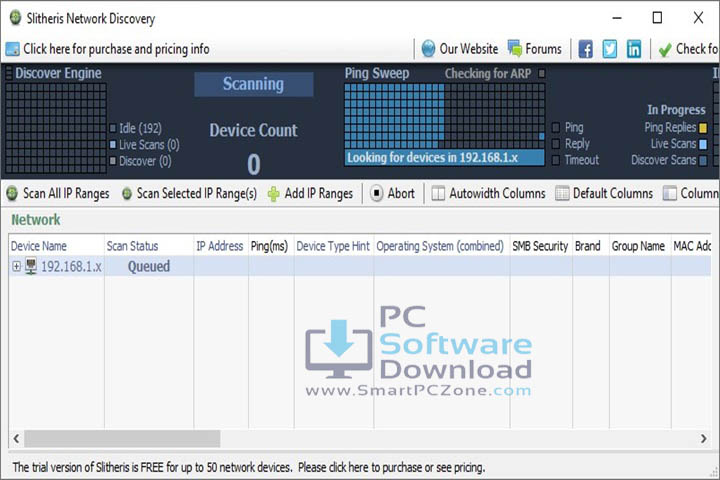Click the Scan Selected IP Range(s) icon
Screen dimensions: 720x480
[x=127, y=194]
